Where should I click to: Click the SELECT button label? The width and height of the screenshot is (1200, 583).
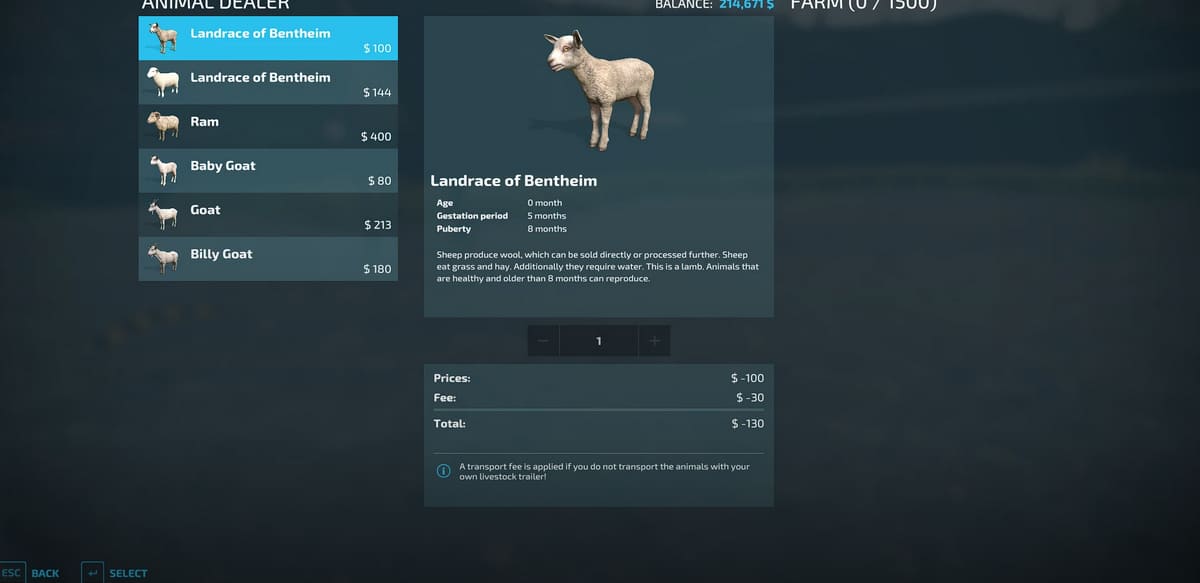[128, 573]
